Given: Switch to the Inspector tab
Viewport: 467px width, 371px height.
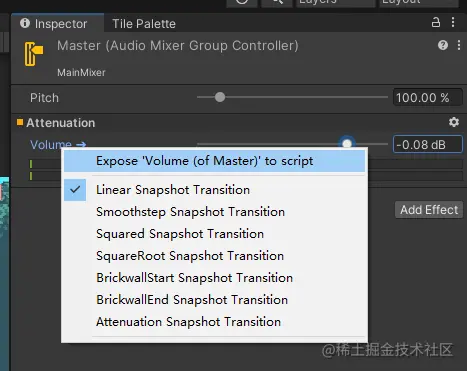Looking at the screenshot, I should 57,23.
